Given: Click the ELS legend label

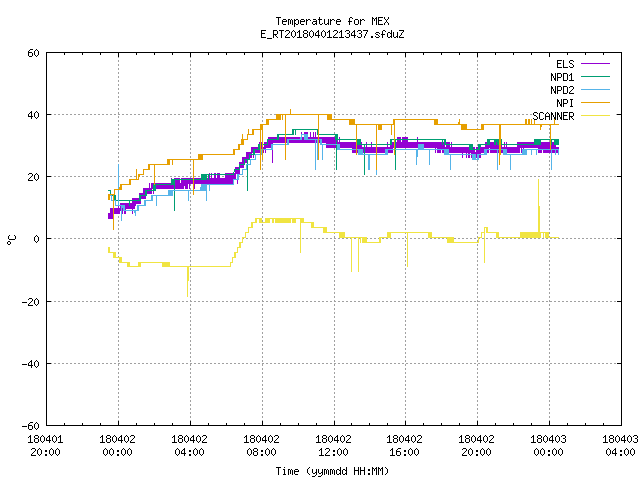Looking at the screenshot, I should click(565, 64).
